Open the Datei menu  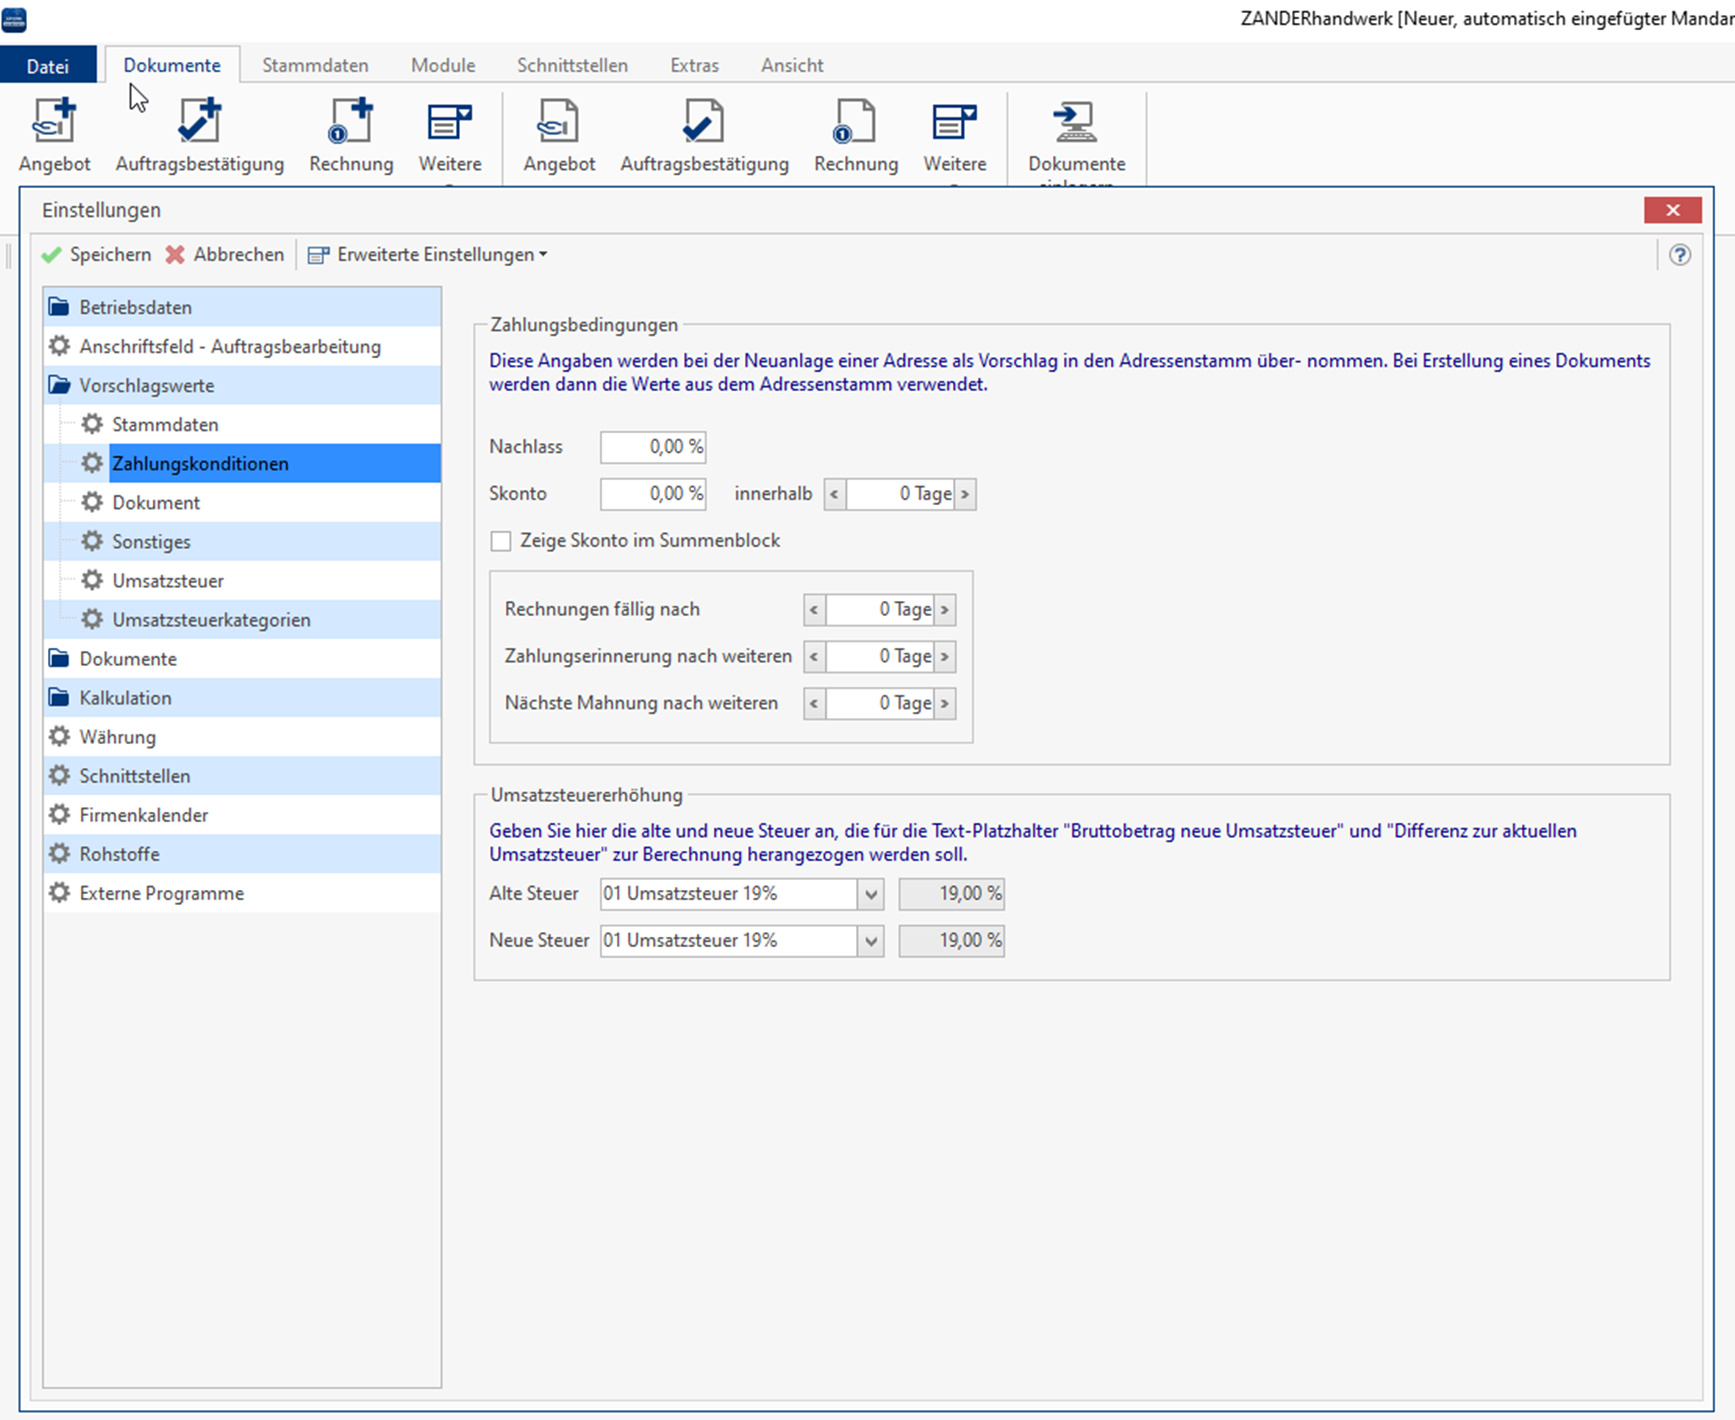[48, 66]
